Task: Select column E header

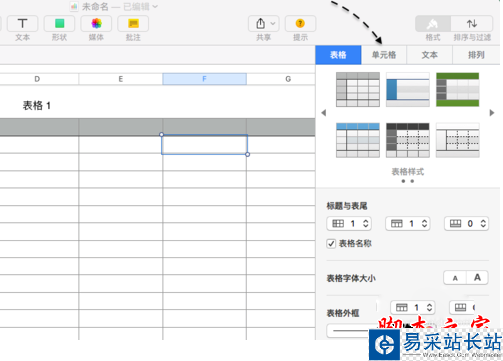Action: (x=121, y=79)
